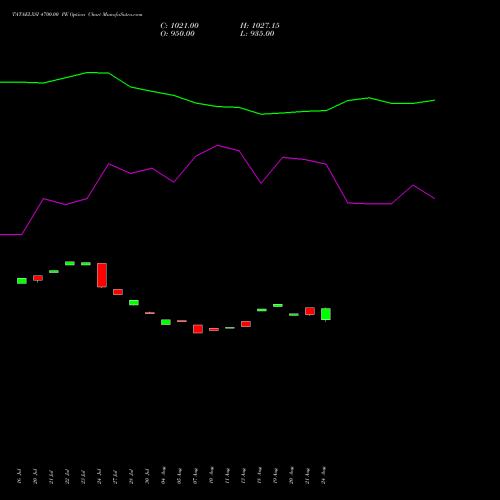The height and width of the screenshot is (500, 500).
Task: Click the lowest dip of the green line
Action: 262,114
